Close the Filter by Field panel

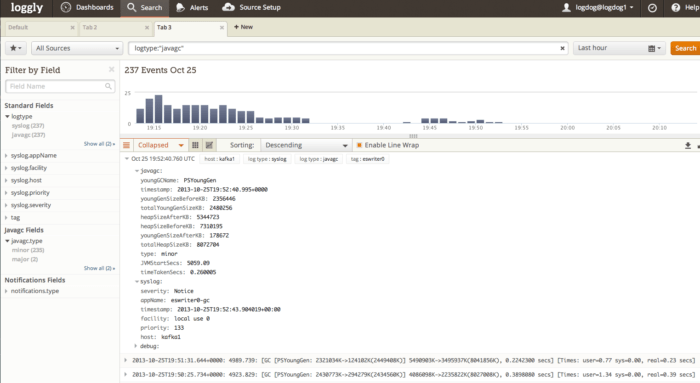pyautogui.click(x=112, y=69)
